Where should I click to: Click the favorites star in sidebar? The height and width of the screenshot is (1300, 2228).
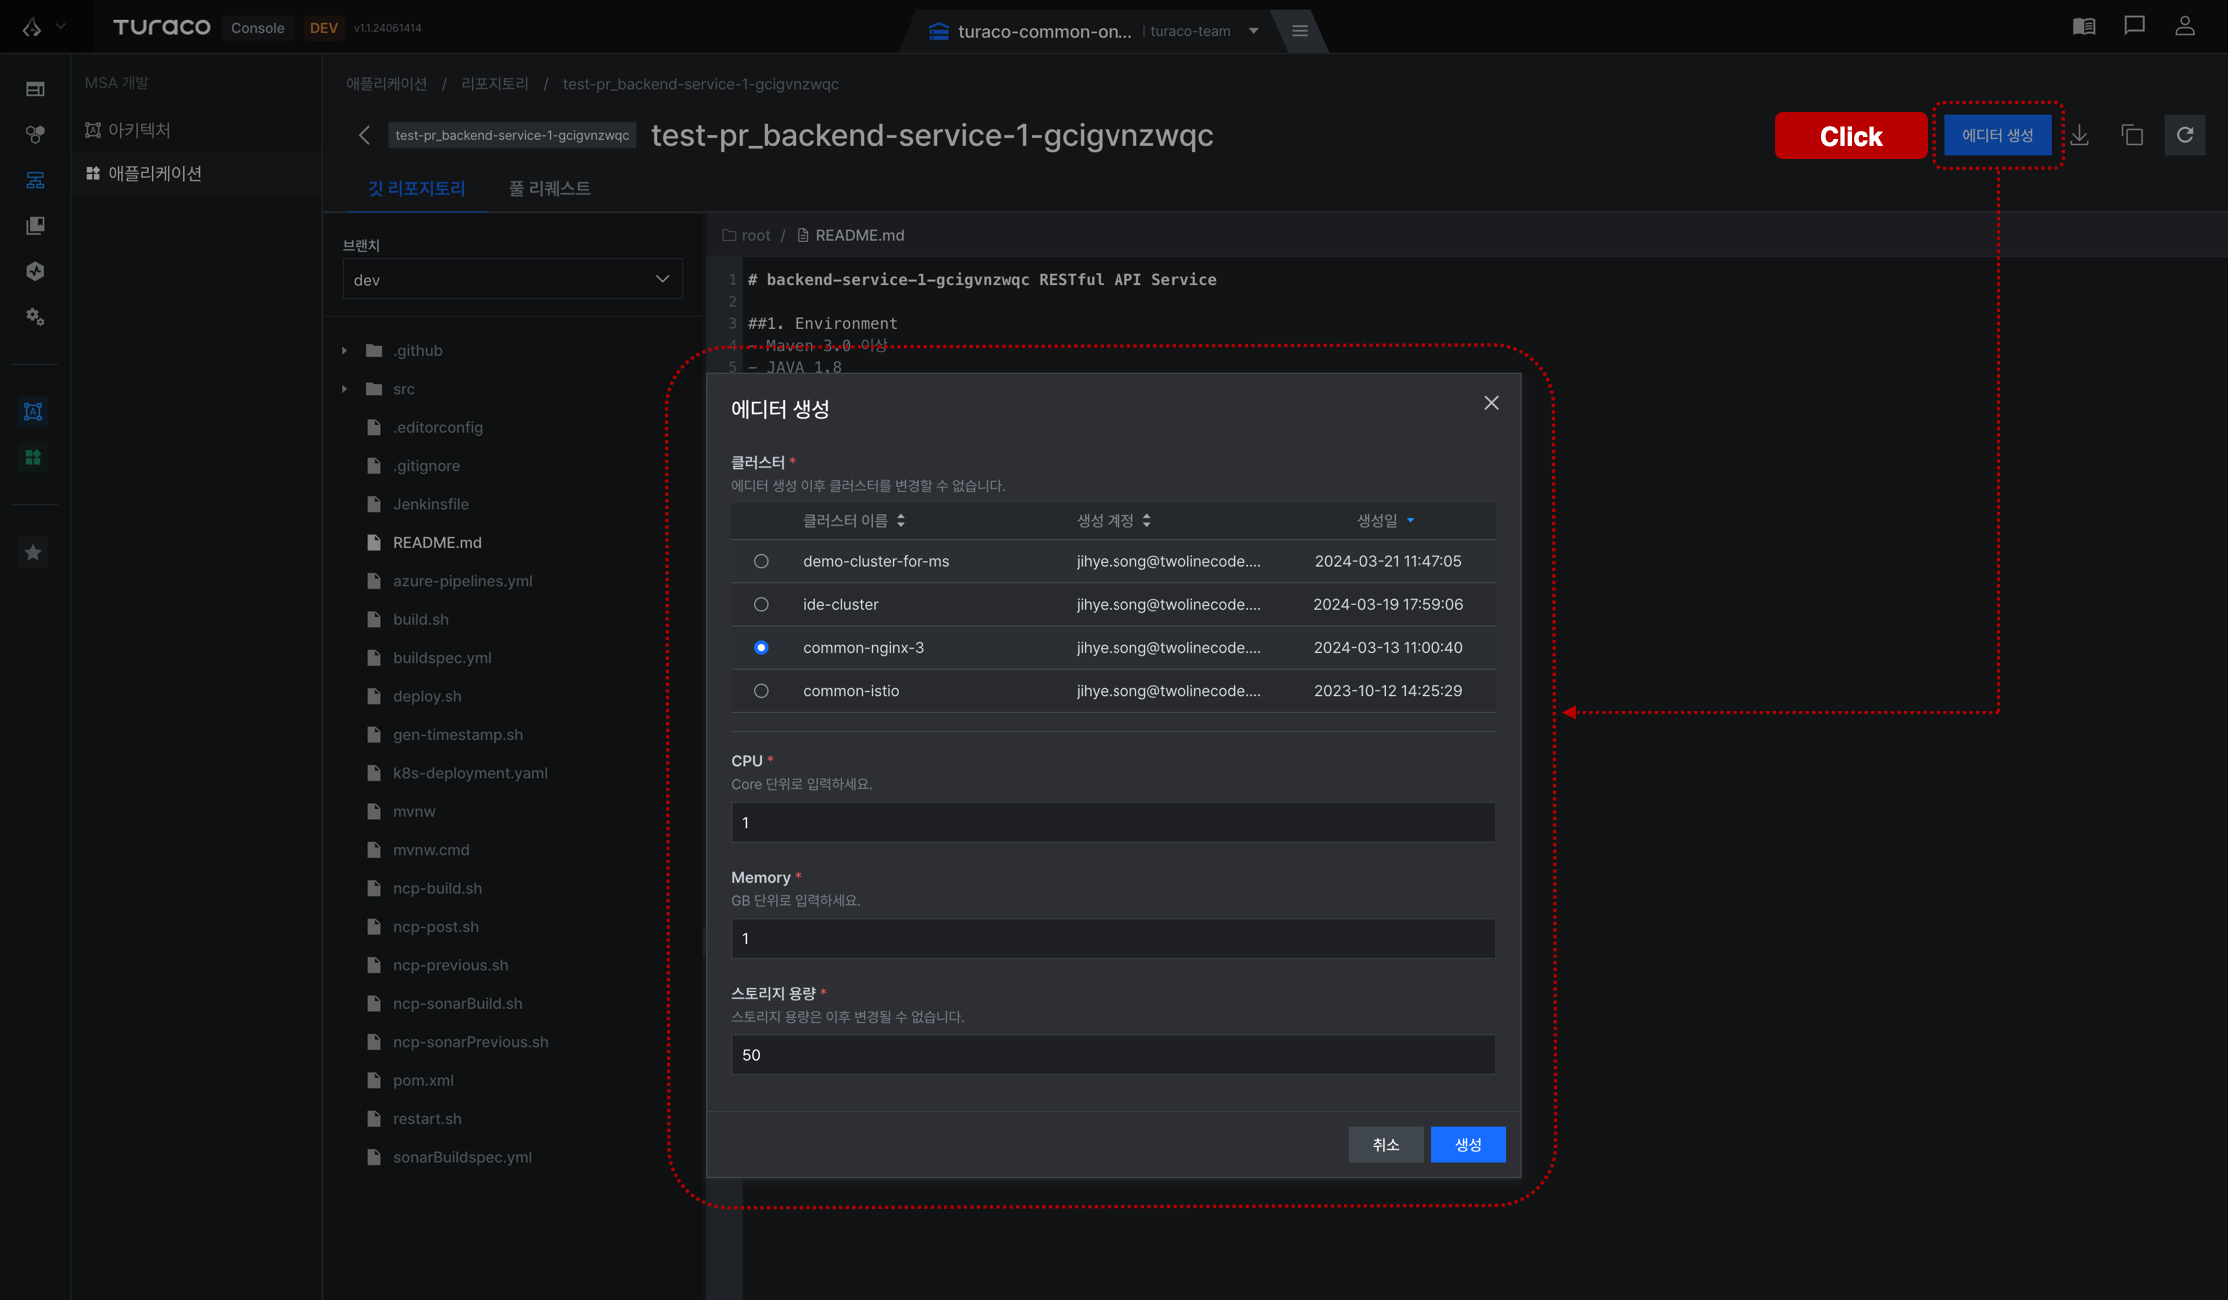coord(34,552)
